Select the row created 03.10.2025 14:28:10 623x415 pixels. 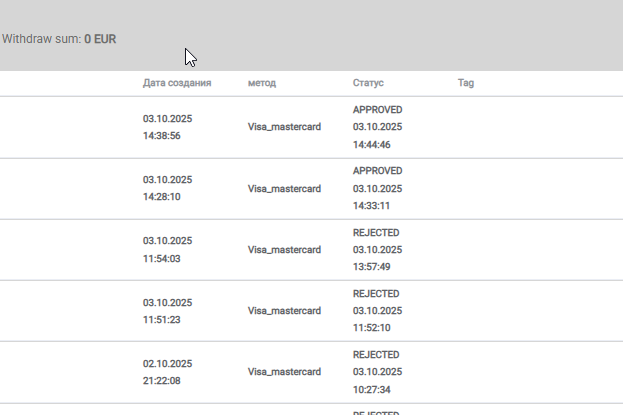[x=168, y=188]
